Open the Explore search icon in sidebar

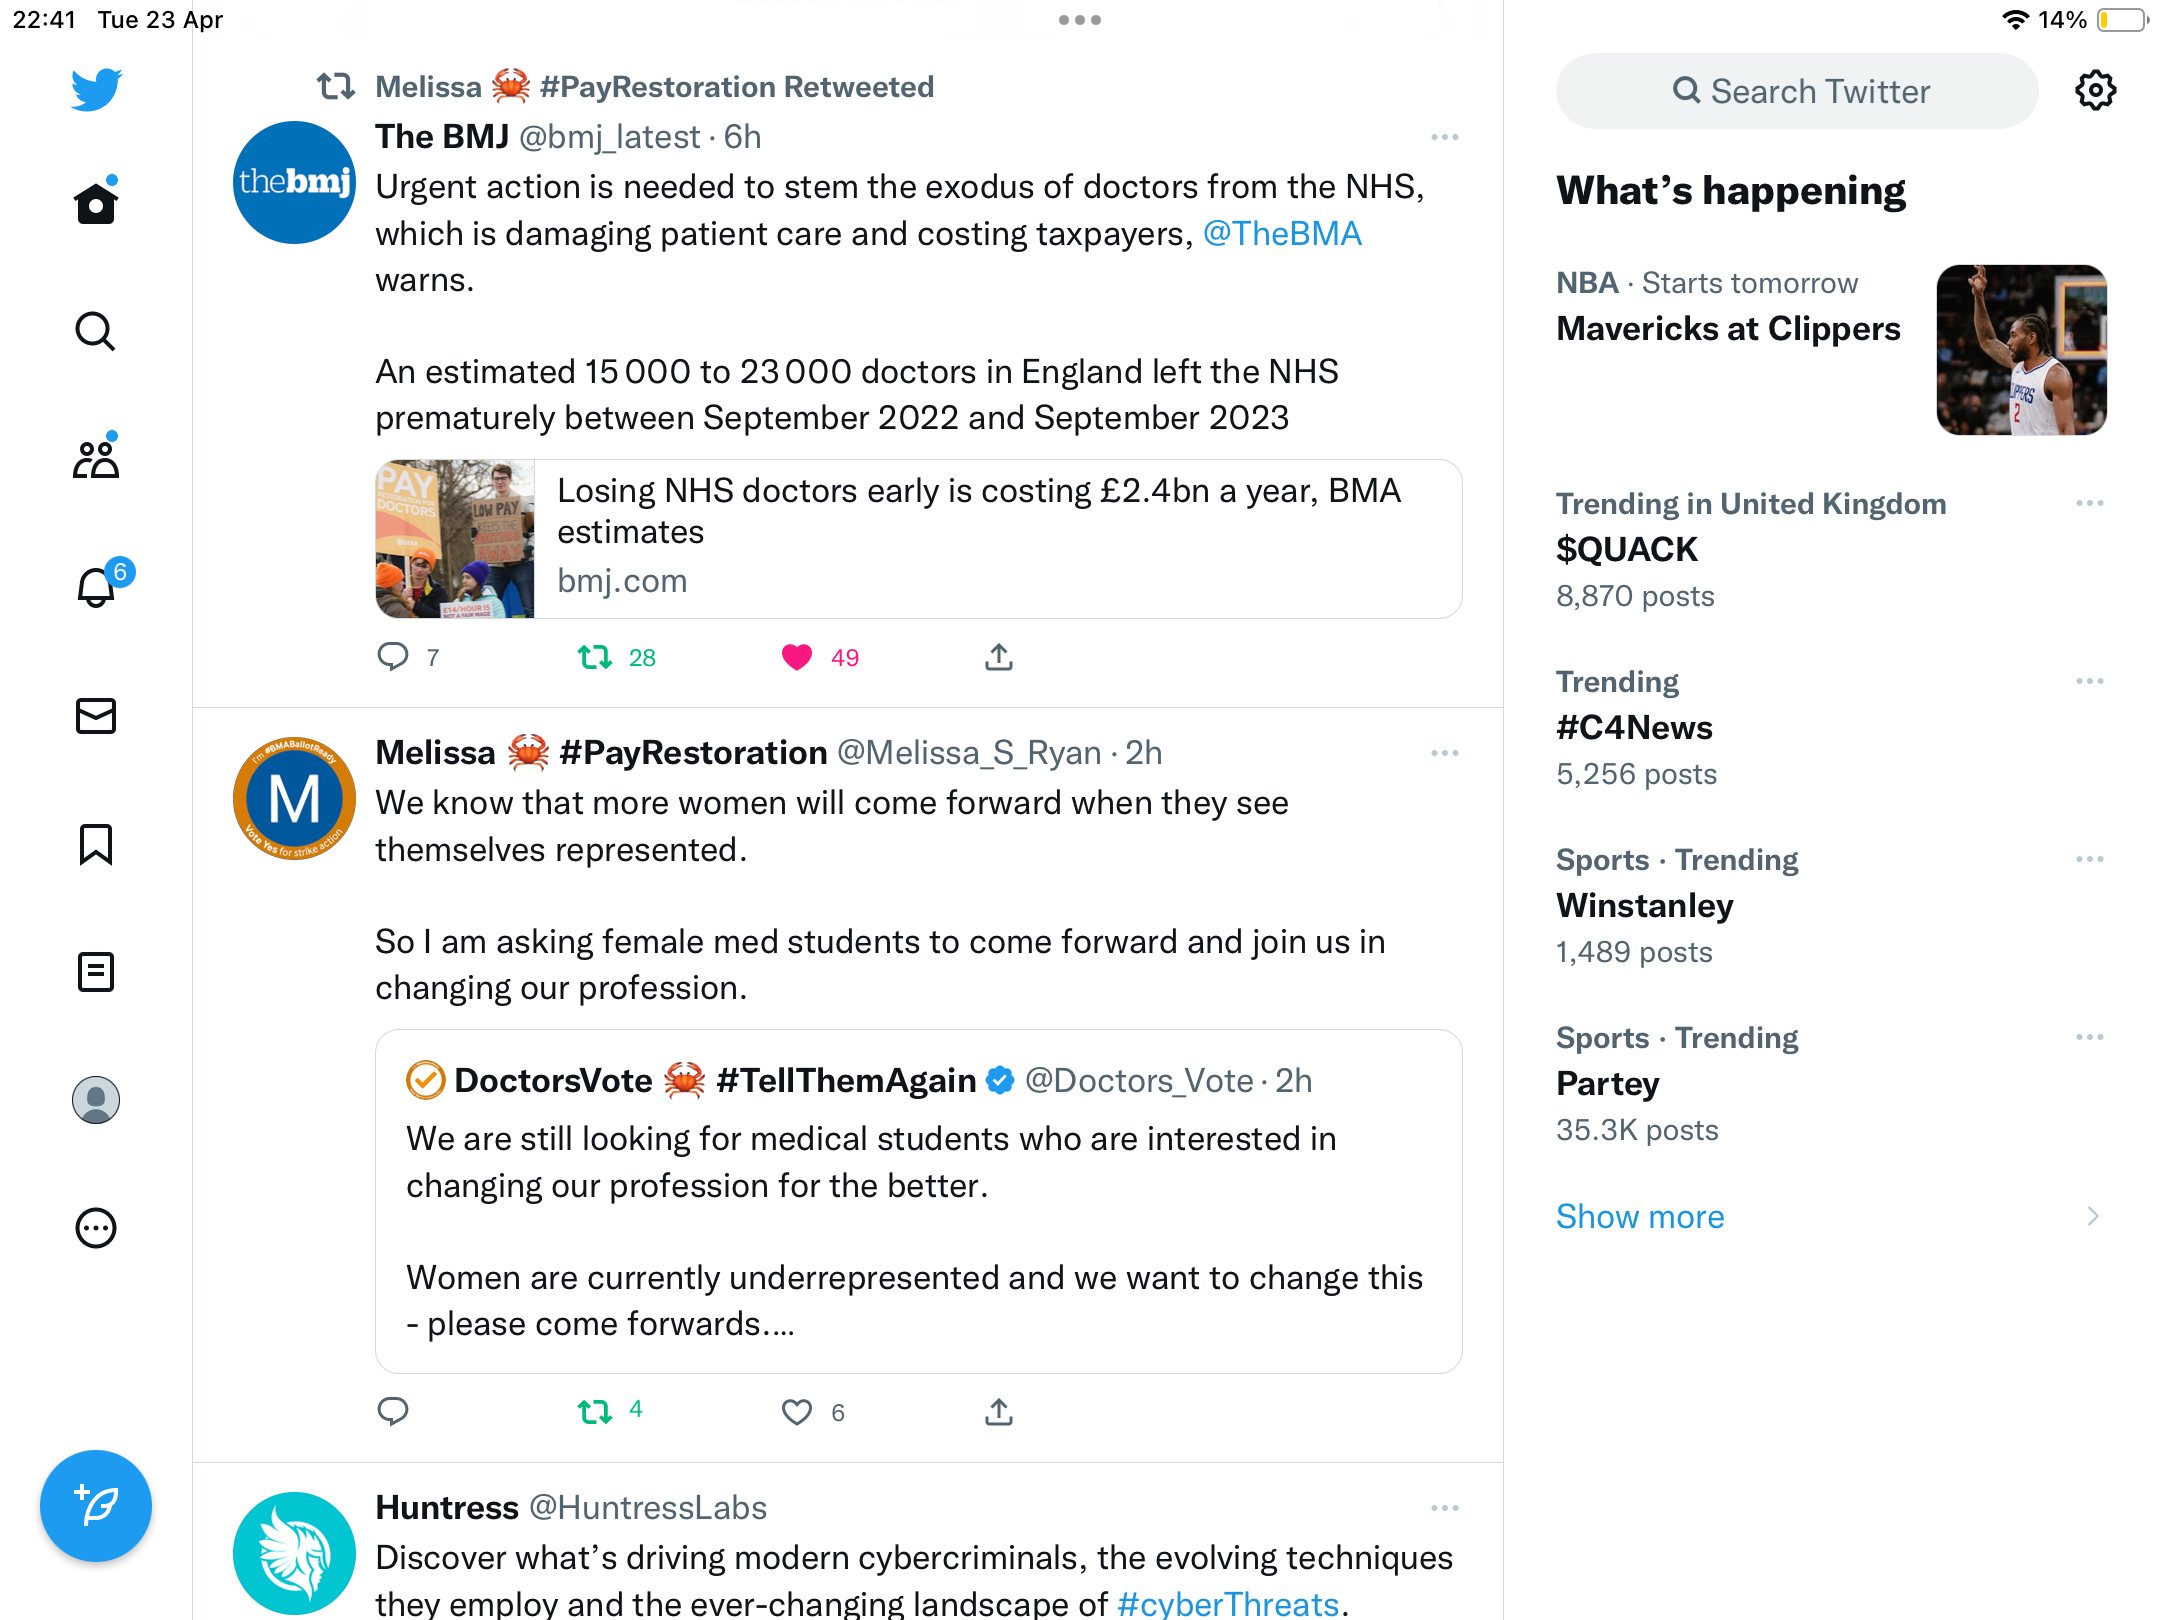(96, 331)
